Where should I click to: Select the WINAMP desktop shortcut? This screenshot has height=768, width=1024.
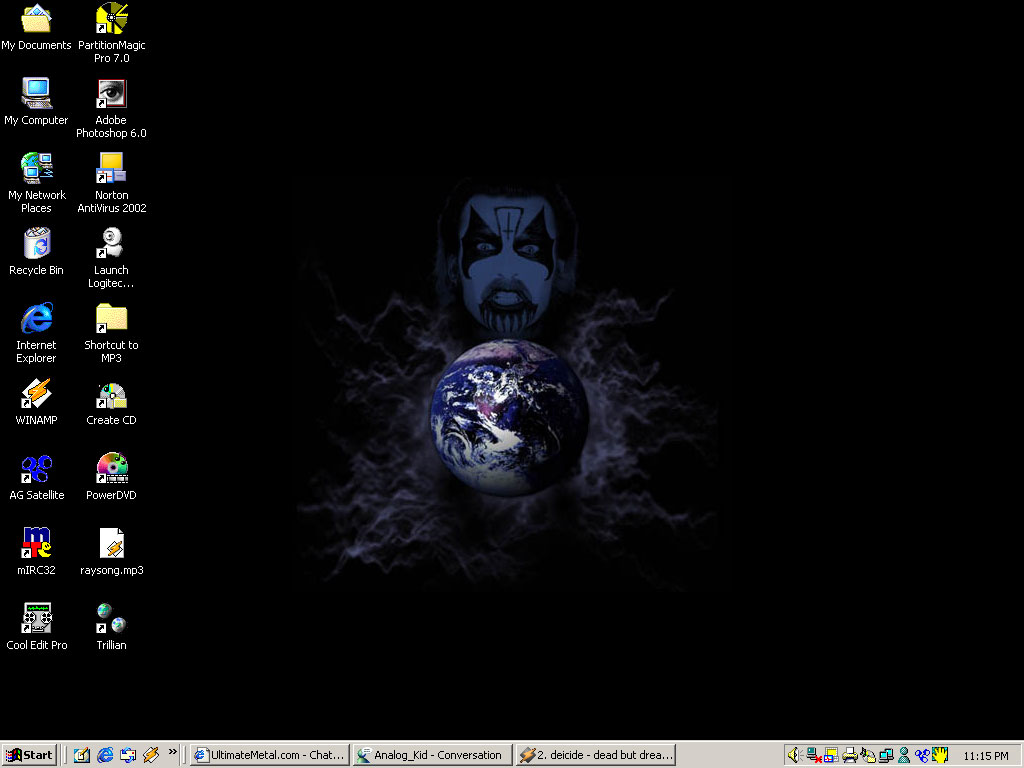(x=37, y=402)
